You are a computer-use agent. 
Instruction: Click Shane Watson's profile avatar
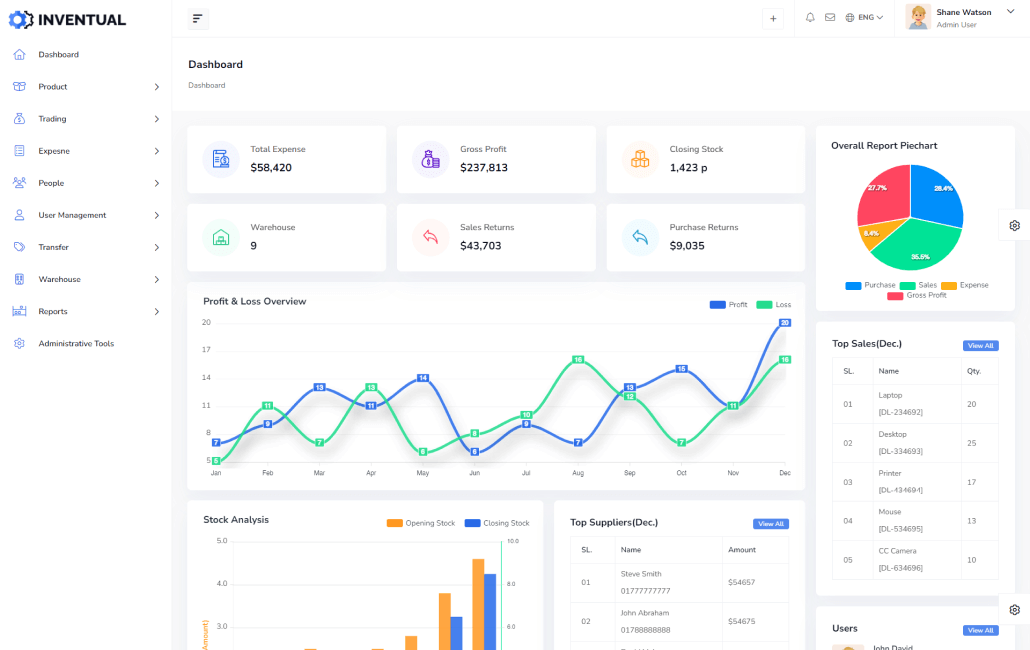pyautogui.click(x=918, y=17)
